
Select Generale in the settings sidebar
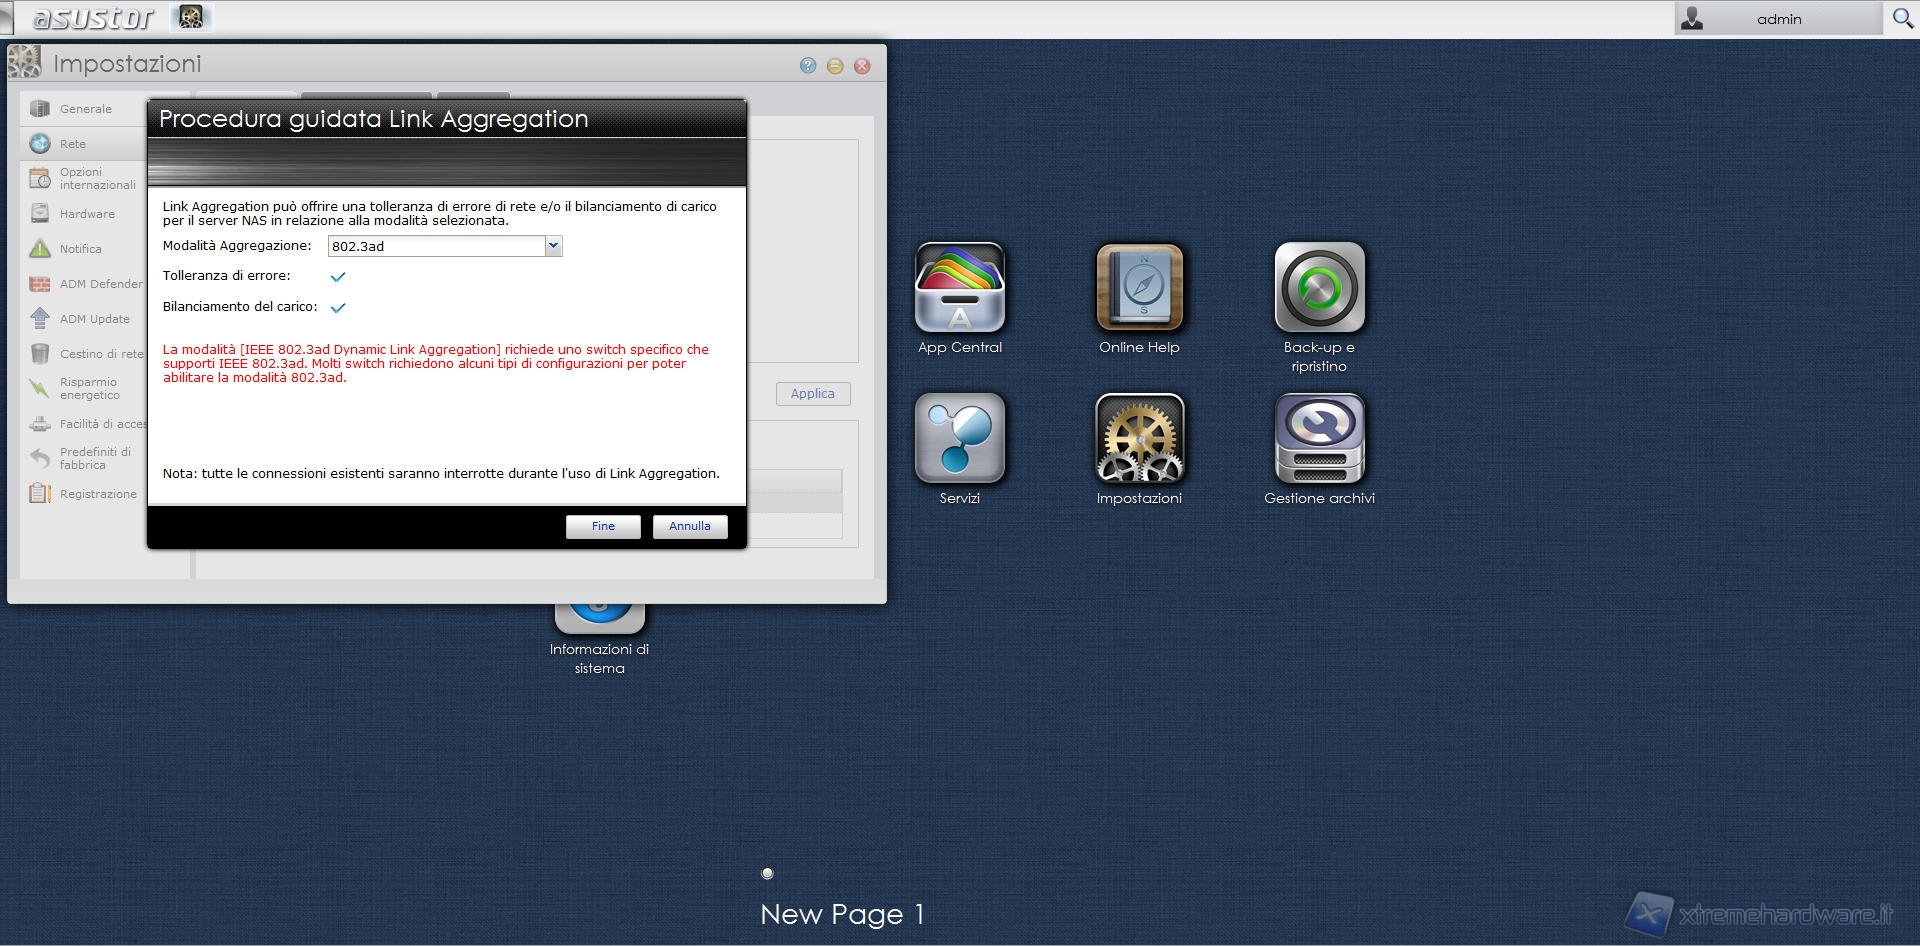tap(85, 109)
